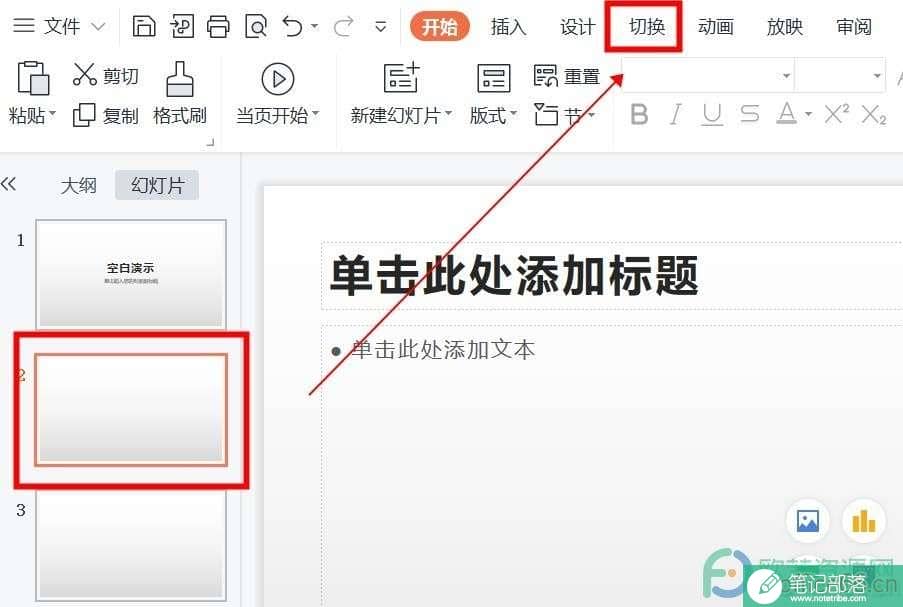Expand the quick access toolbar customize arrow
The width and height of the screenshot is (903, 607).
click(x=381, y=26)
